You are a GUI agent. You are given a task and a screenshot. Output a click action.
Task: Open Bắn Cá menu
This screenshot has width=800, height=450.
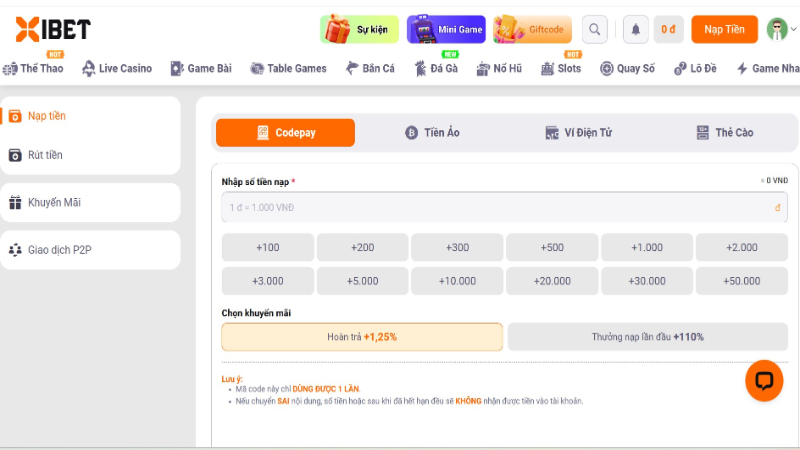click(x=370, y=68)
